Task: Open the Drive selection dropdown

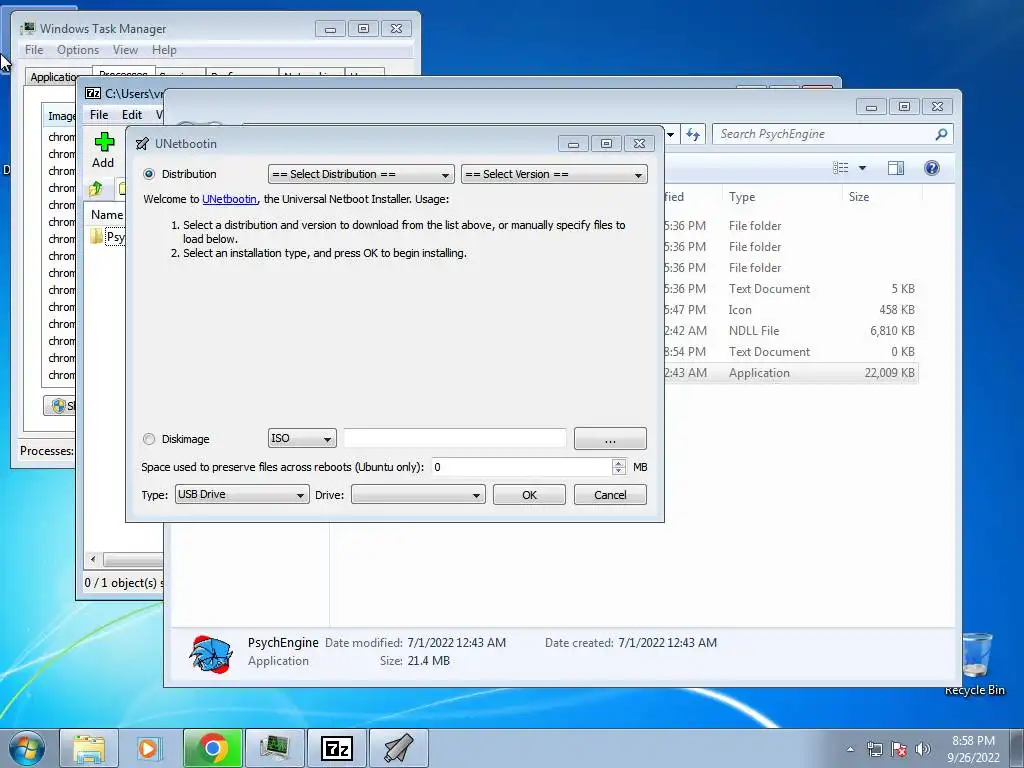Action: click(x=418, y=494)
